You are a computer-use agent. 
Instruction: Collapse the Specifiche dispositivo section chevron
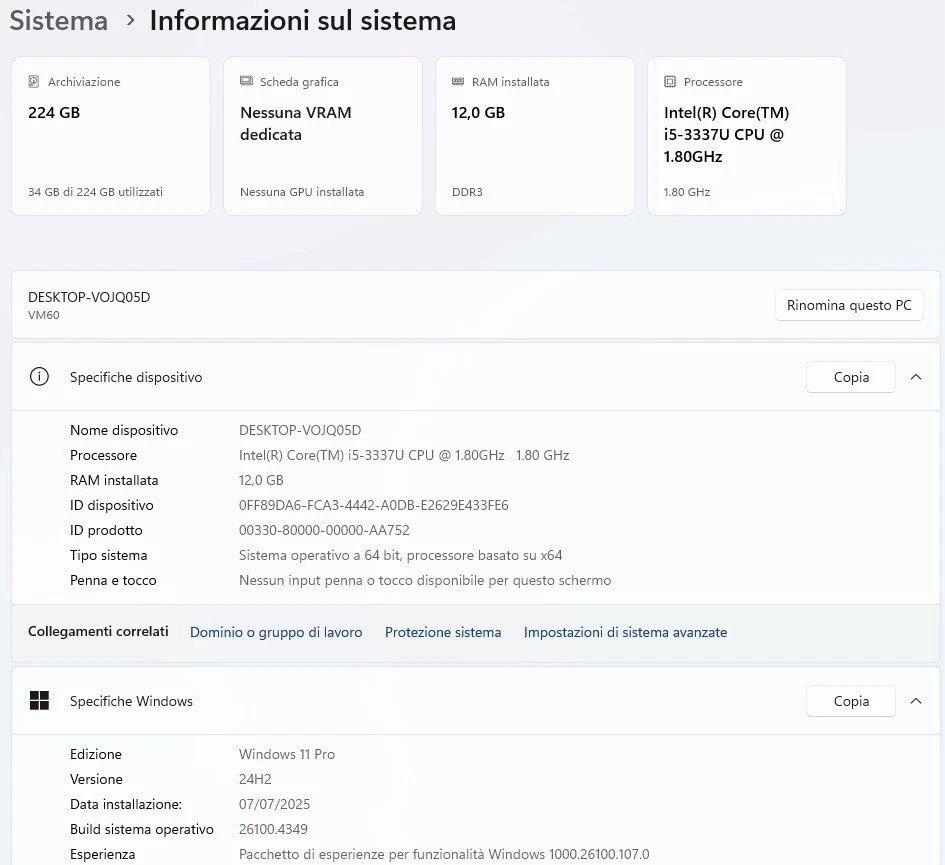tap(915, 377)
